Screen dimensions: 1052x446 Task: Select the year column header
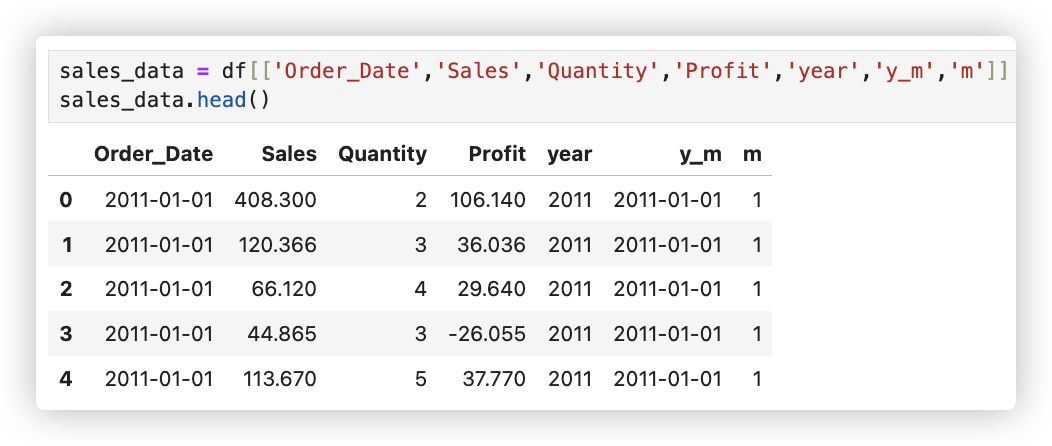tap(569, 154)
